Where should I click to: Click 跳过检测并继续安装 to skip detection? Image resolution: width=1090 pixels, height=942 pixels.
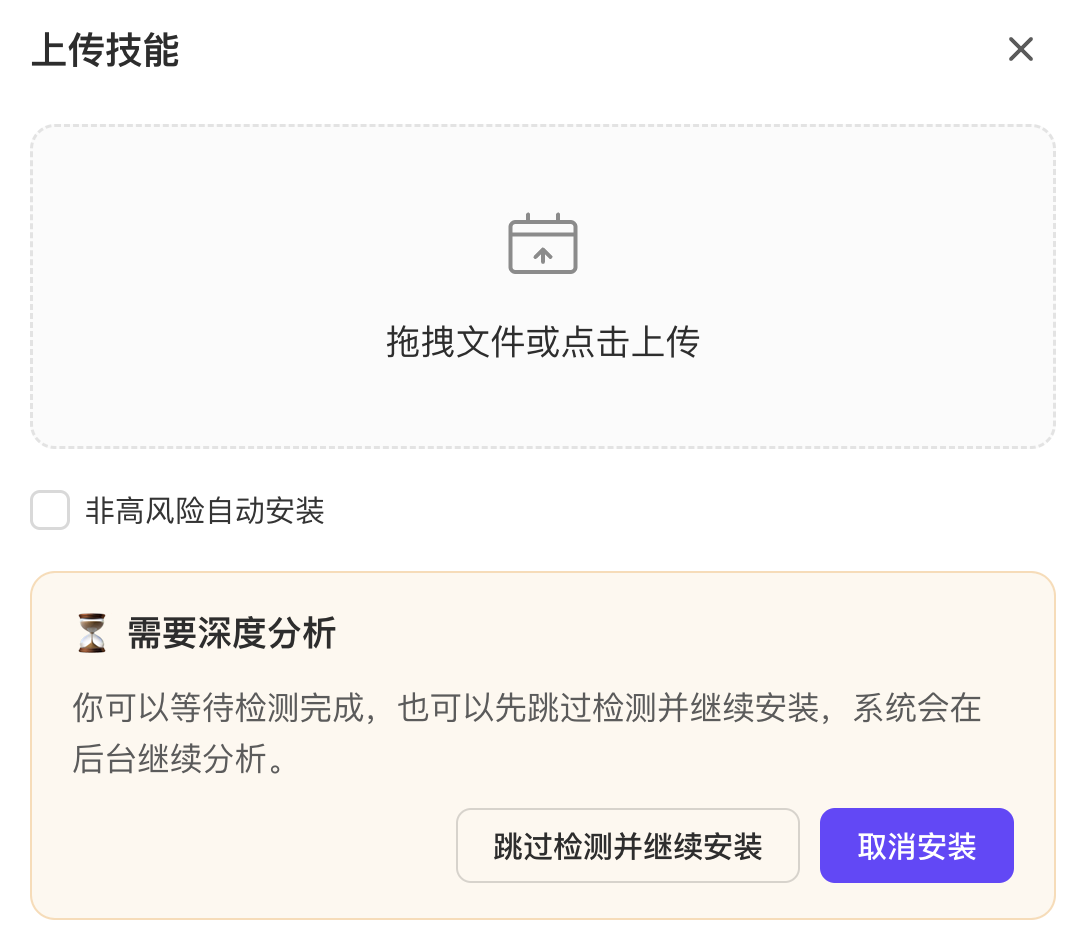(627, 845)
